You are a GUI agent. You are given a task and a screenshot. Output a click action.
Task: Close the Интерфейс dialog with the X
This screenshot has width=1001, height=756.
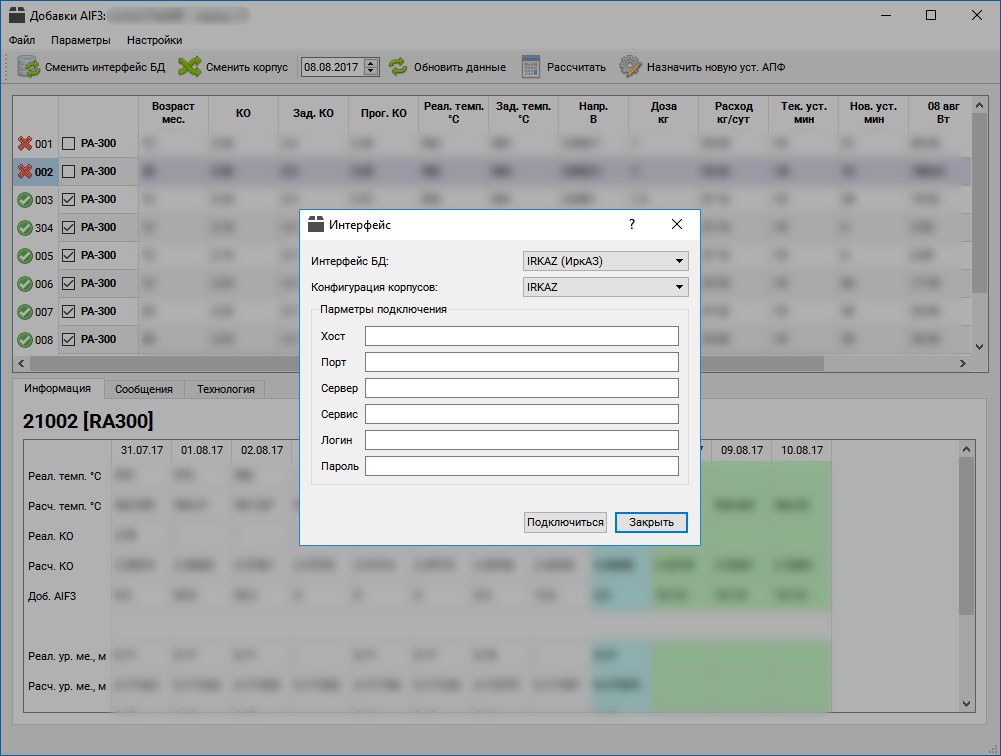tap(677, 224)
